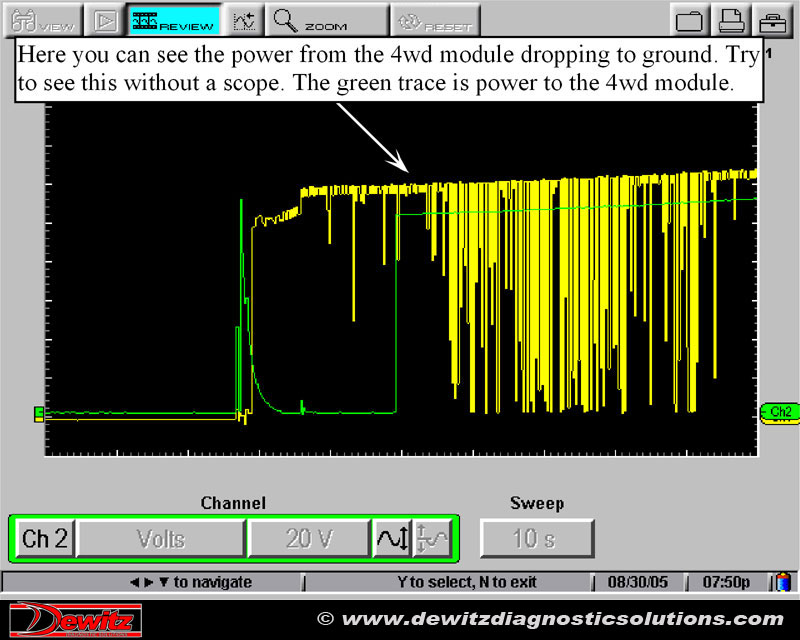
Task: Click the 10 s Sweep button
Action: tap(536, 539)
